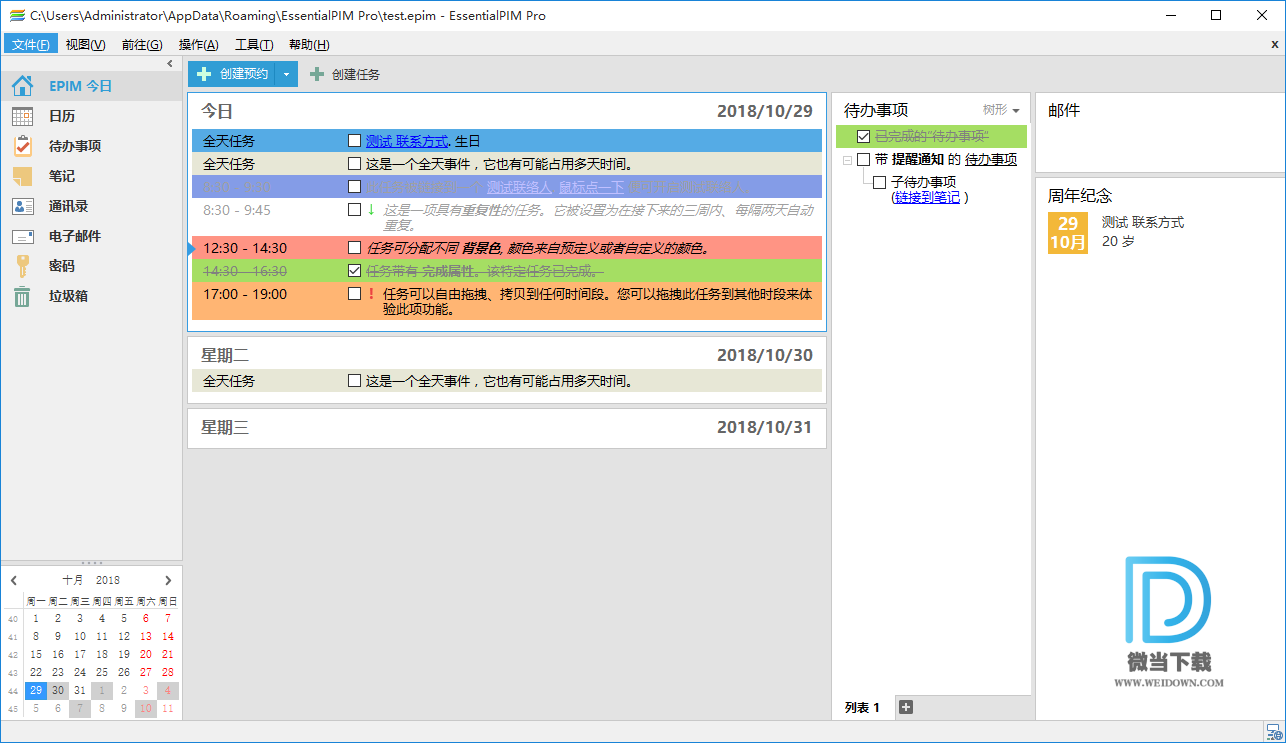
Task: Open the 待办事项 module in sidebar
Action: 91,146
